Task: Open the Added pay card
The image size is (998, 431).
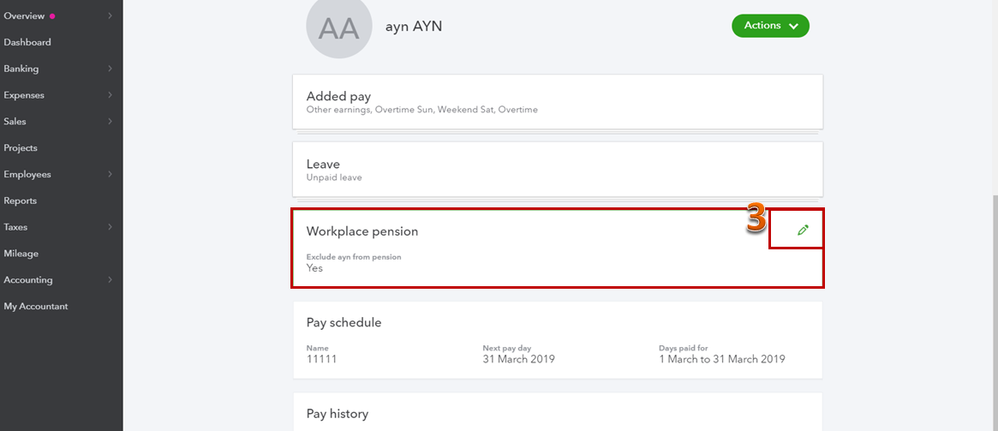Action: [558, 102]
